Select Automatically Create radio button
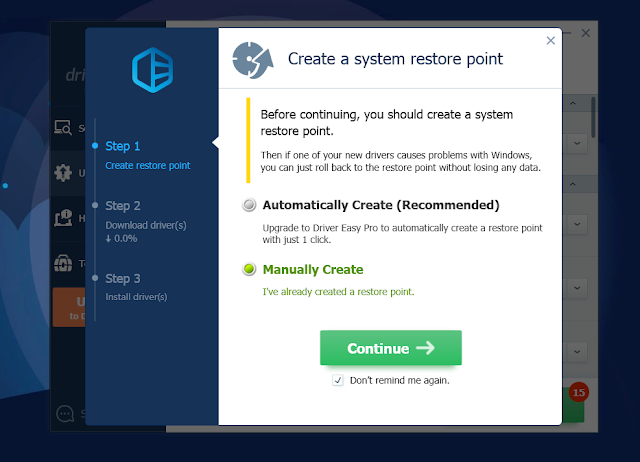Image resolution: width=640 pixels, height=462 pixels. click(249, 204)
